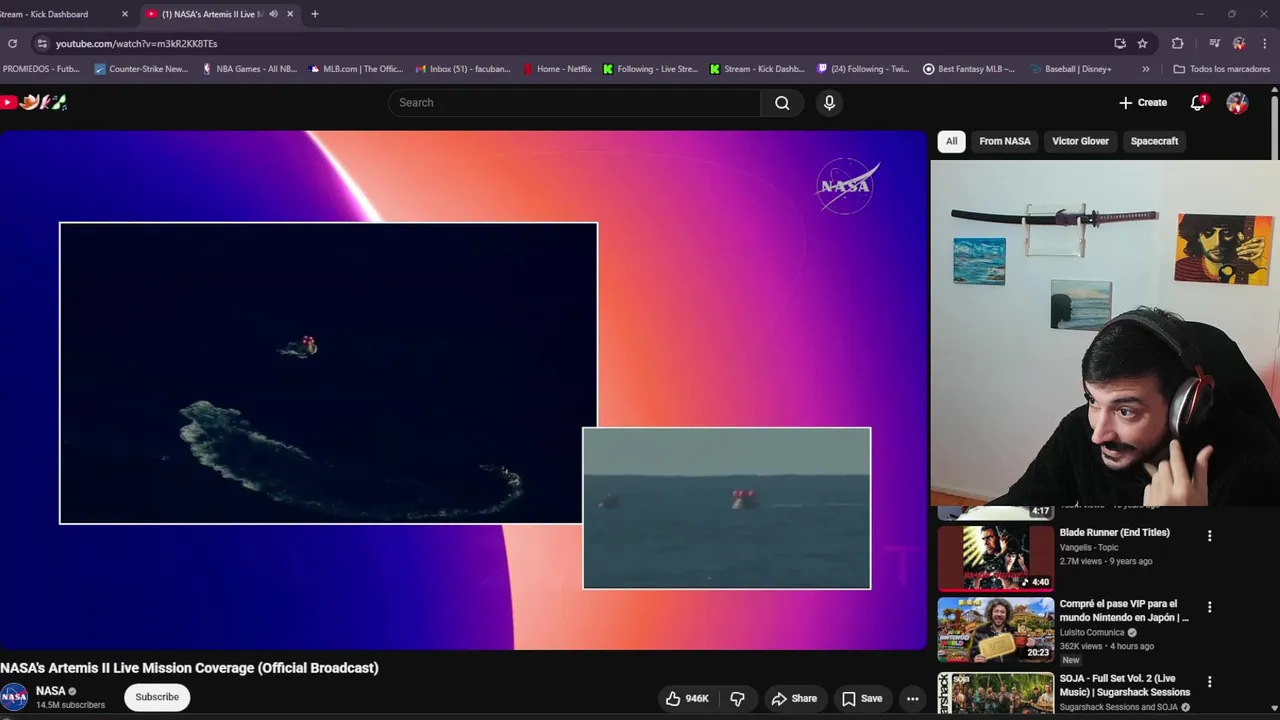Open the Home - Netflix bookmark
Viewport: 1280px width, 720px height.
558,69
